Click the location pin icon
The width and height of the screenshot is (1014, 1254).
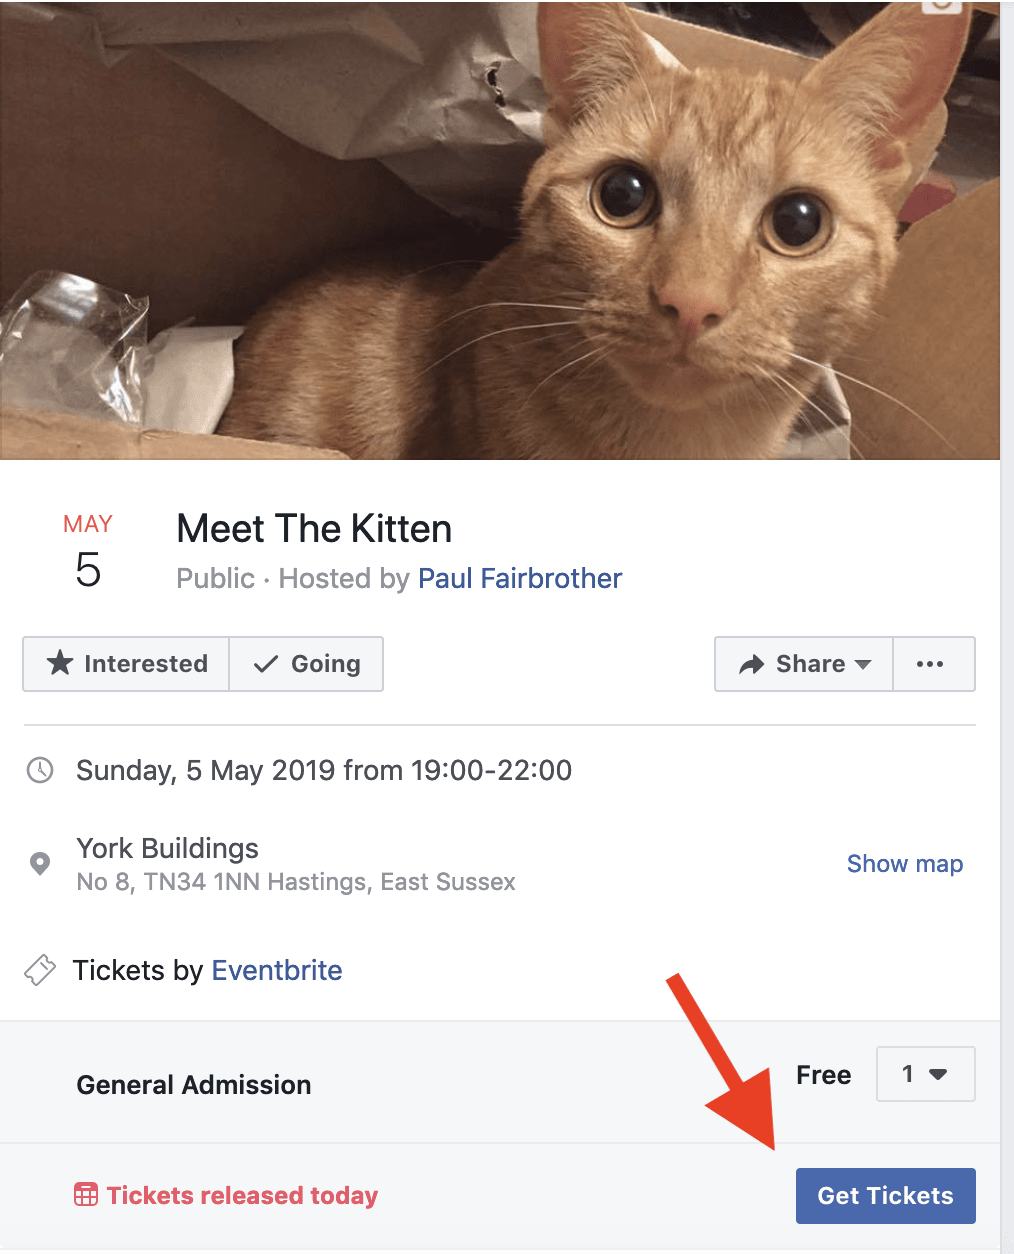click(40, 863)
